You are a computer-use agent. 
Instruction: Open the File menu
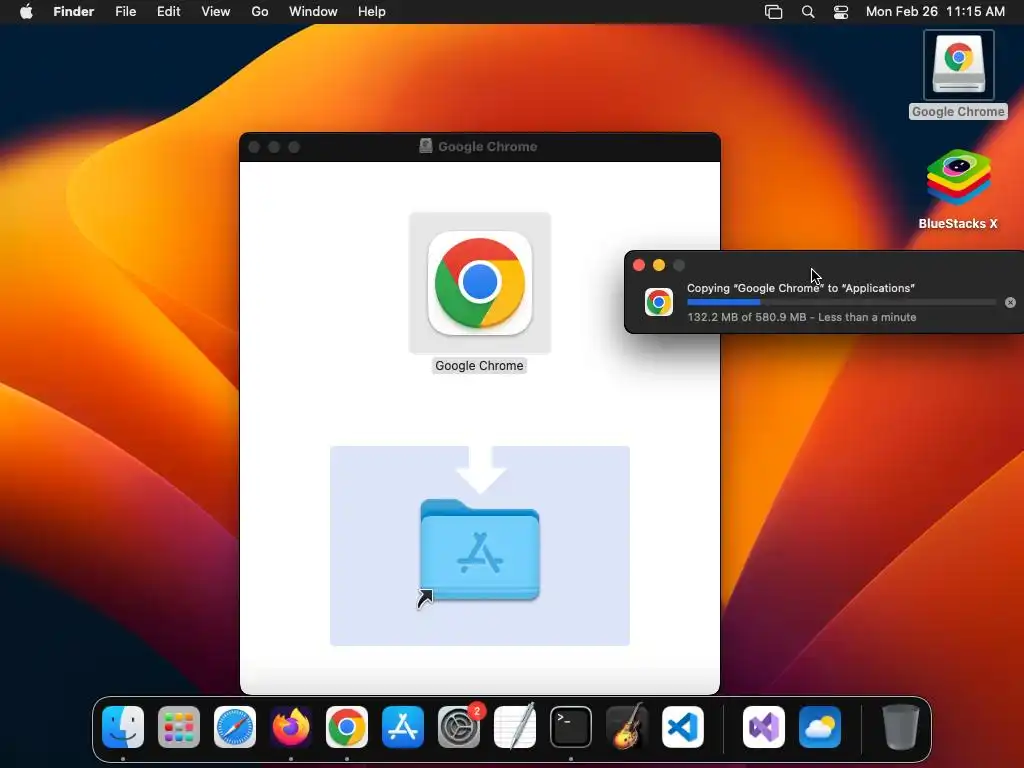(125, 12)
